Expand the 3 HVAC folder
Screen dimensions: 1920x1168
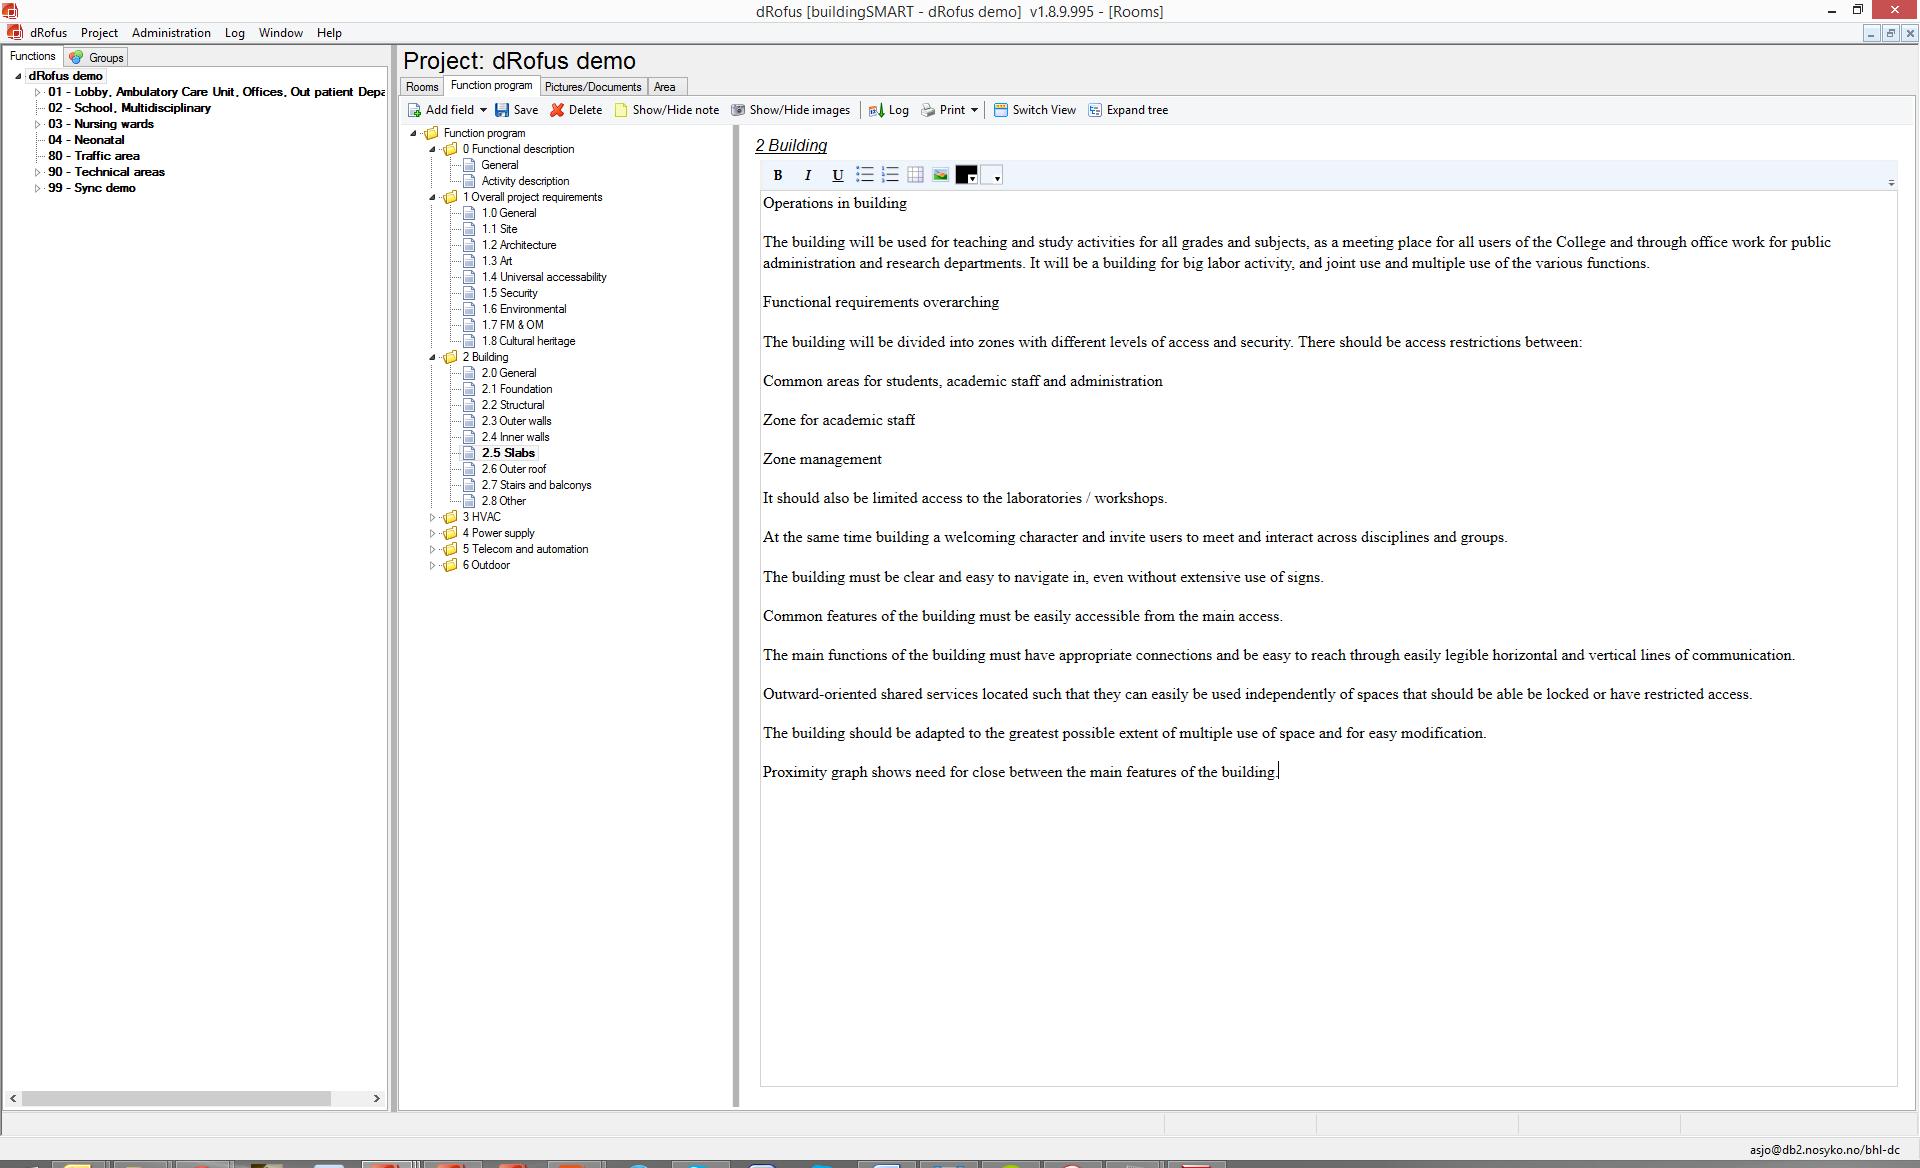click(433, 517)
